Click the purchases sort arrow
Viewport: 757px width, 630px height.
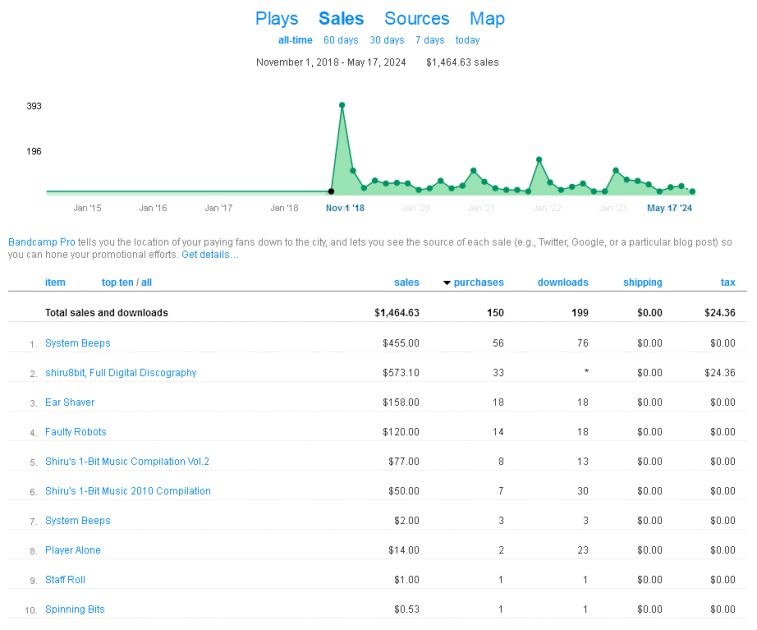point(447,283)
